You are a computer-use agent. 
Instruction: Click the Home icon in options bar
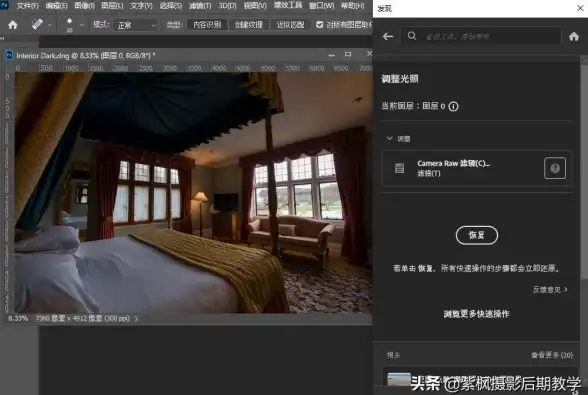pos(13,25)
